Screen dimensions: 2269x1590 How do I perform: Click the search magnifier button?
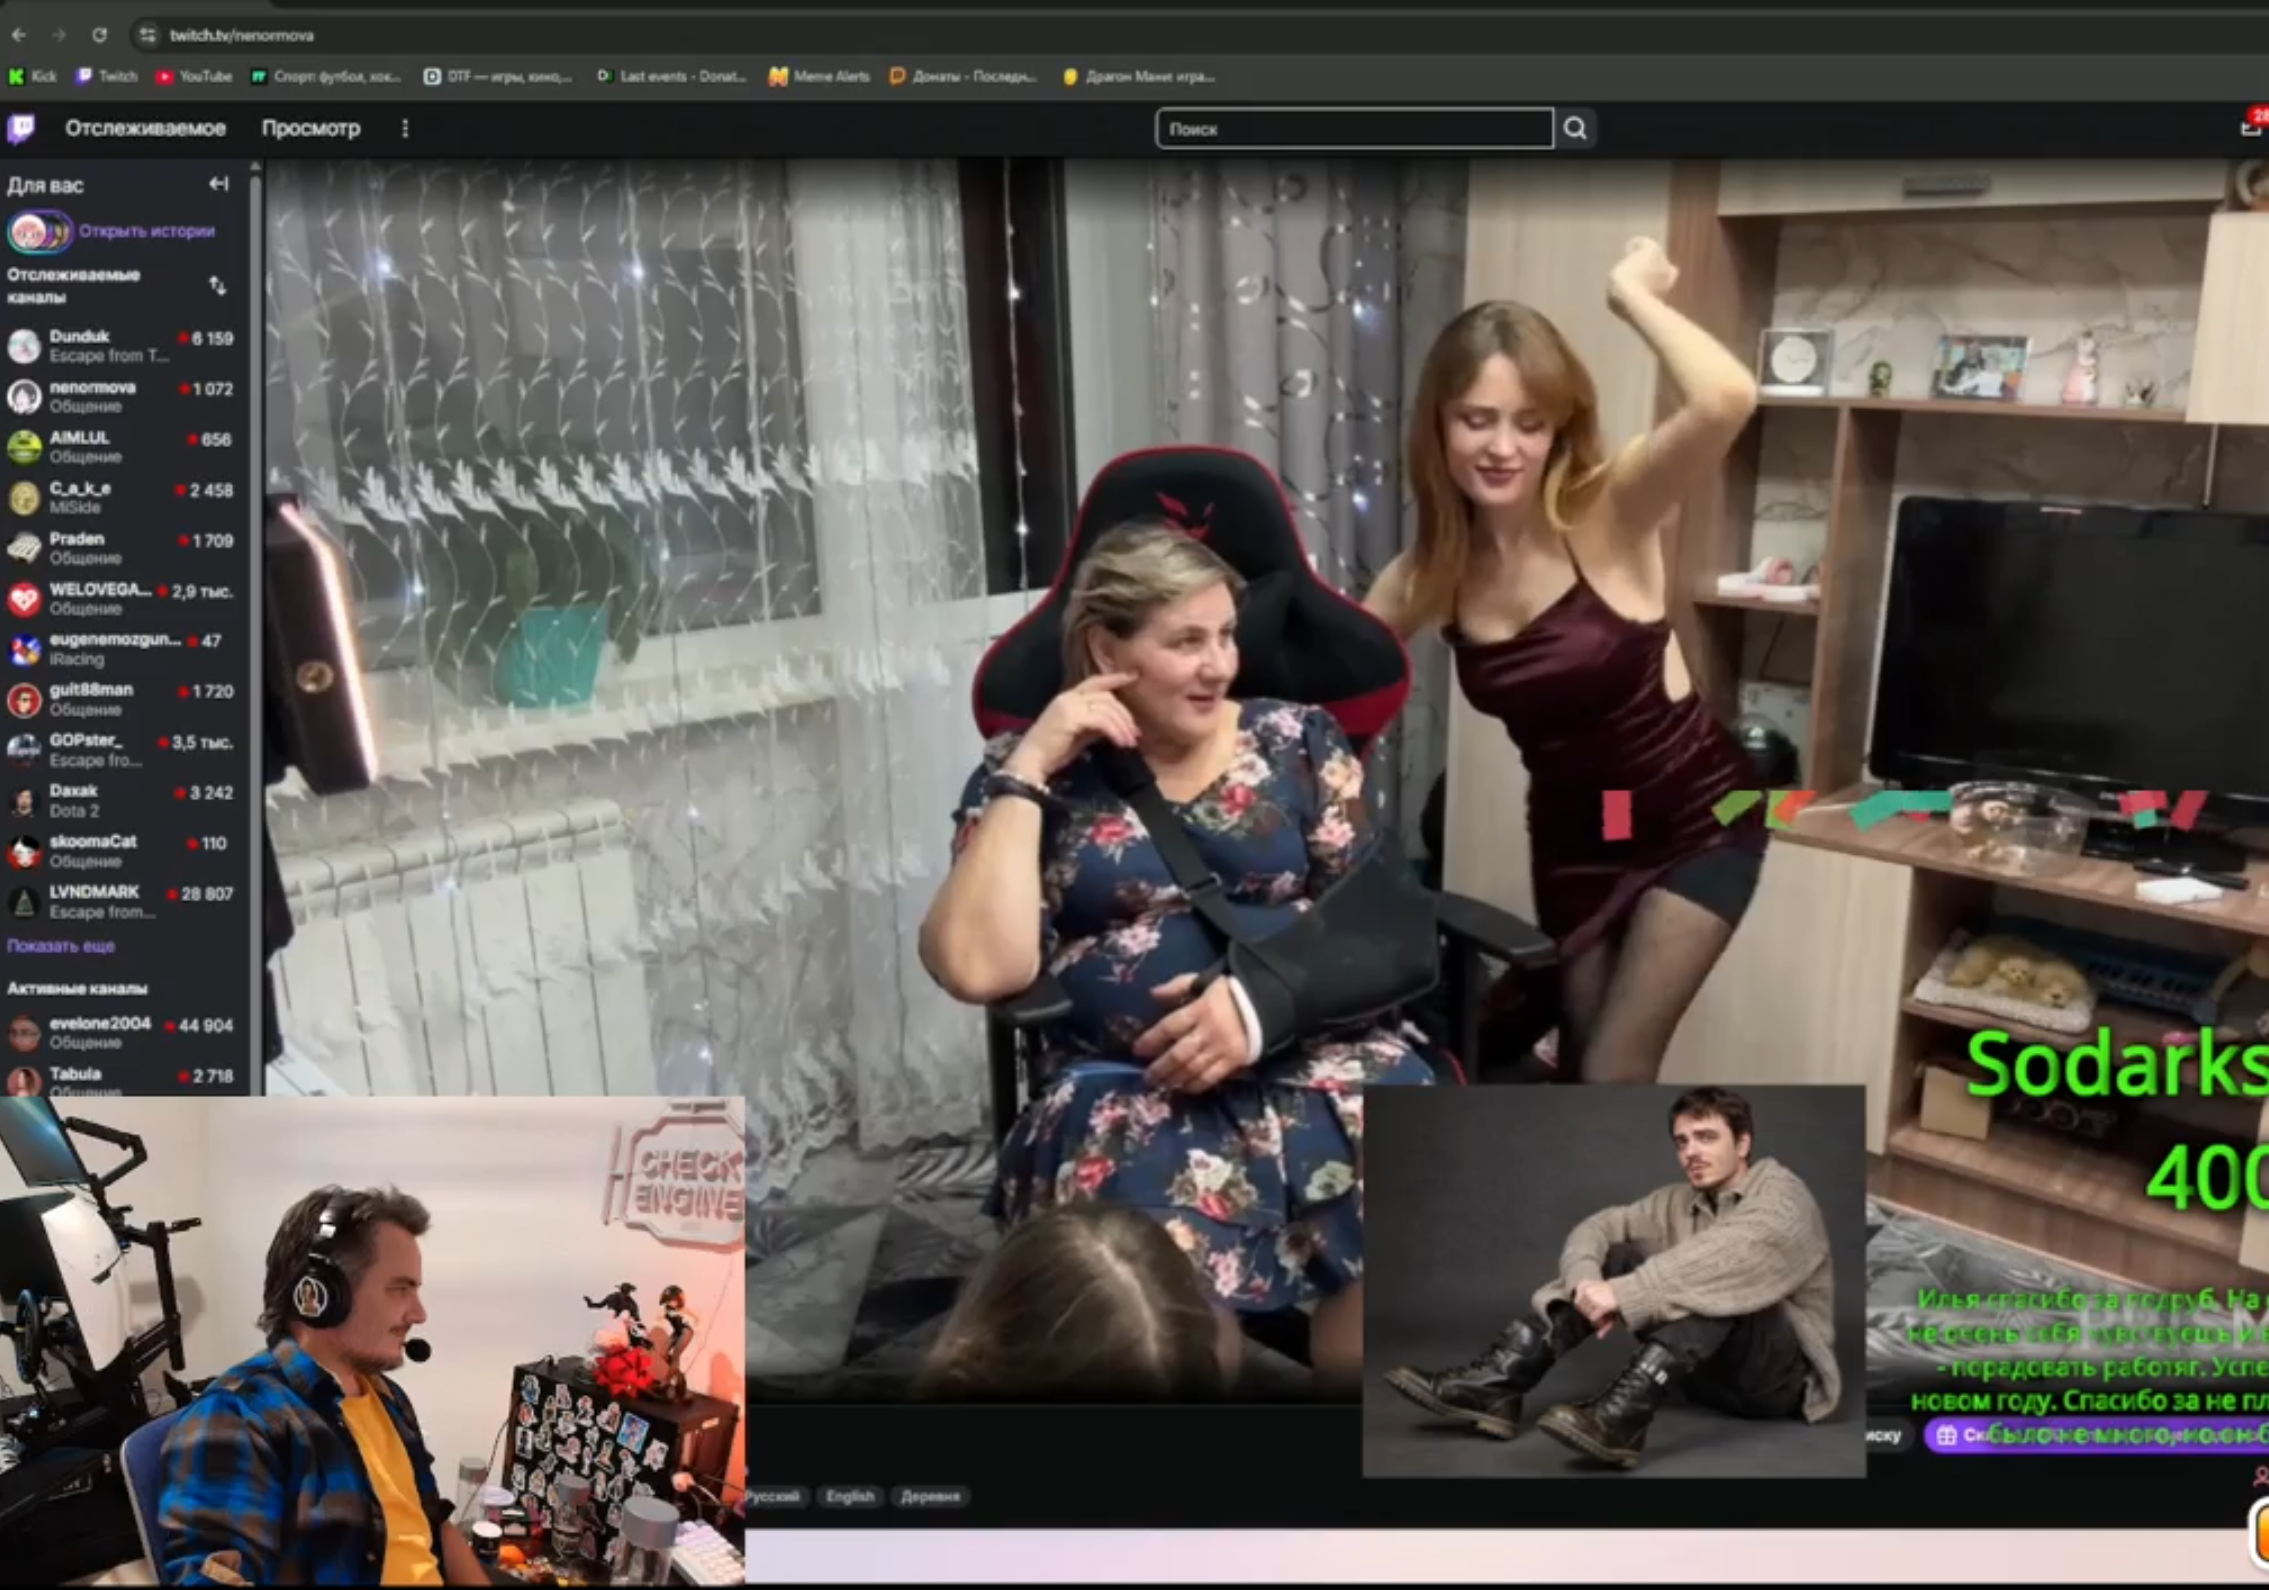[1575, 129]
